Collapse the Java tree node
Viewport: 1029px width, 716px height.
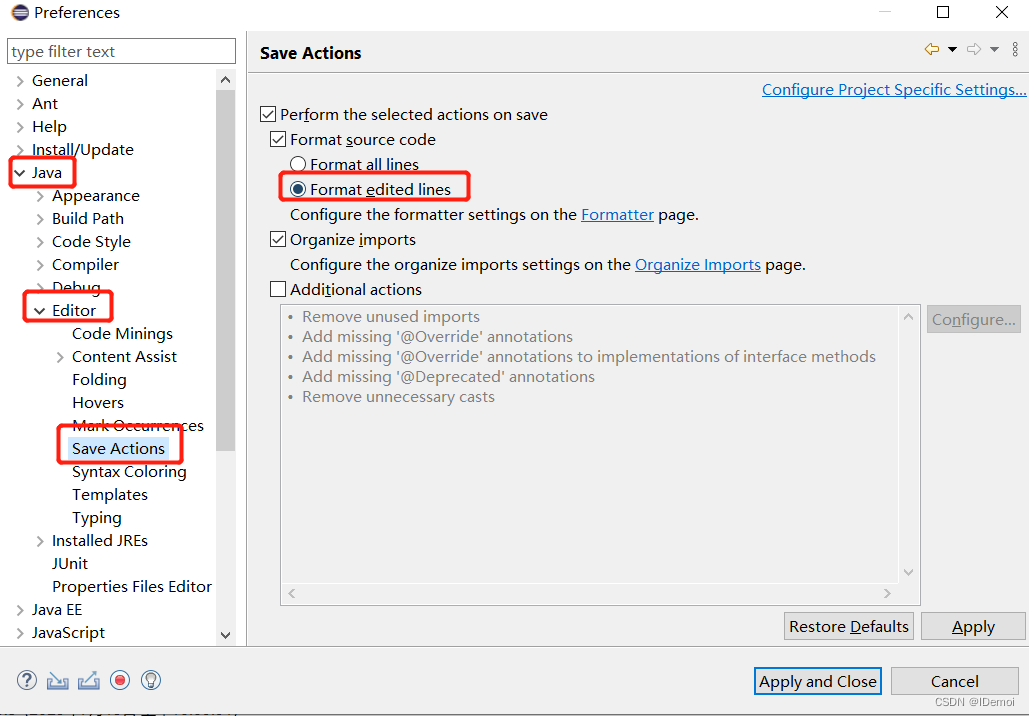click(20, 172)
